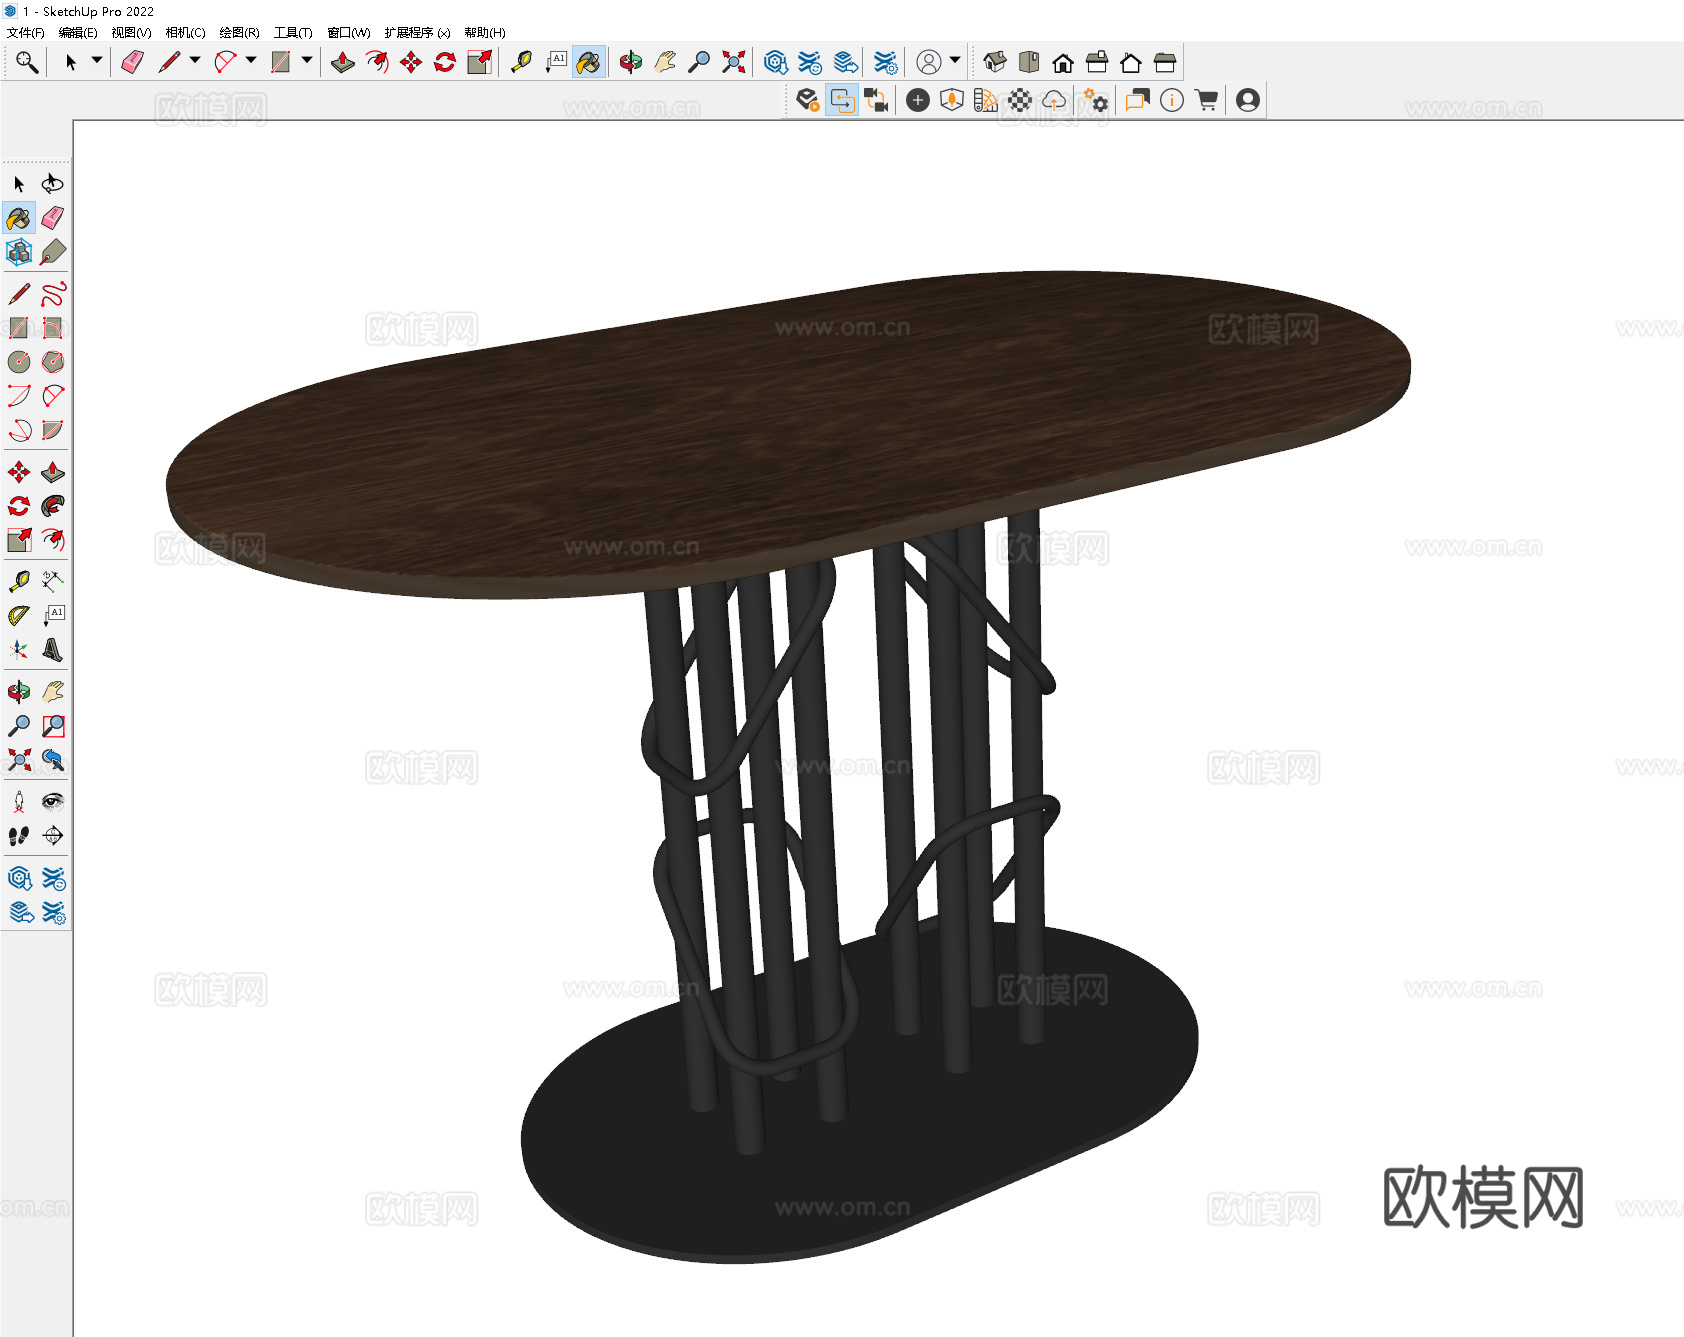Viewport: 1684px width, 1337px height.
Task: Open the 扩展程序 menu
Action: point(417,33)
